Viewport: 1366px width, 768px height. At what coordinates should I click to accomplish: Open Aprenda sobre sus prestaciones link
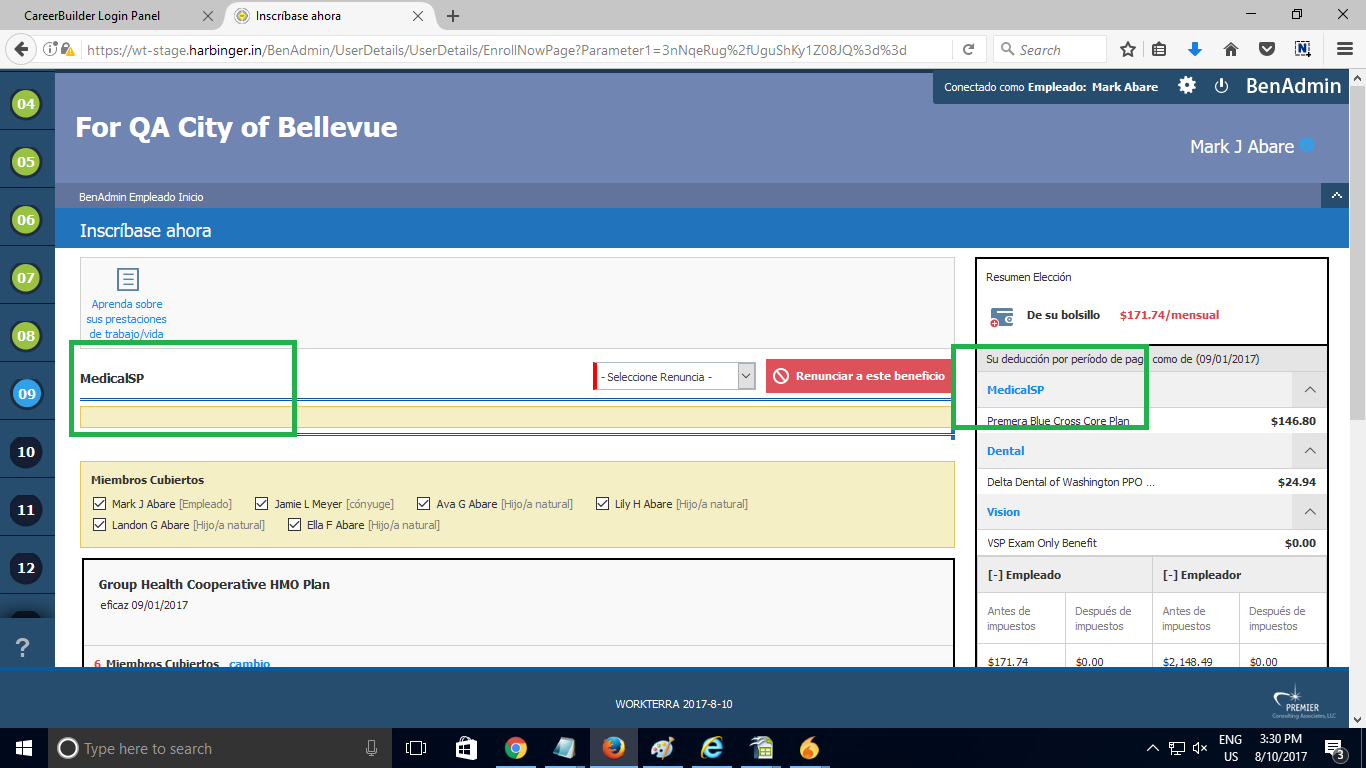click(127, 319)
